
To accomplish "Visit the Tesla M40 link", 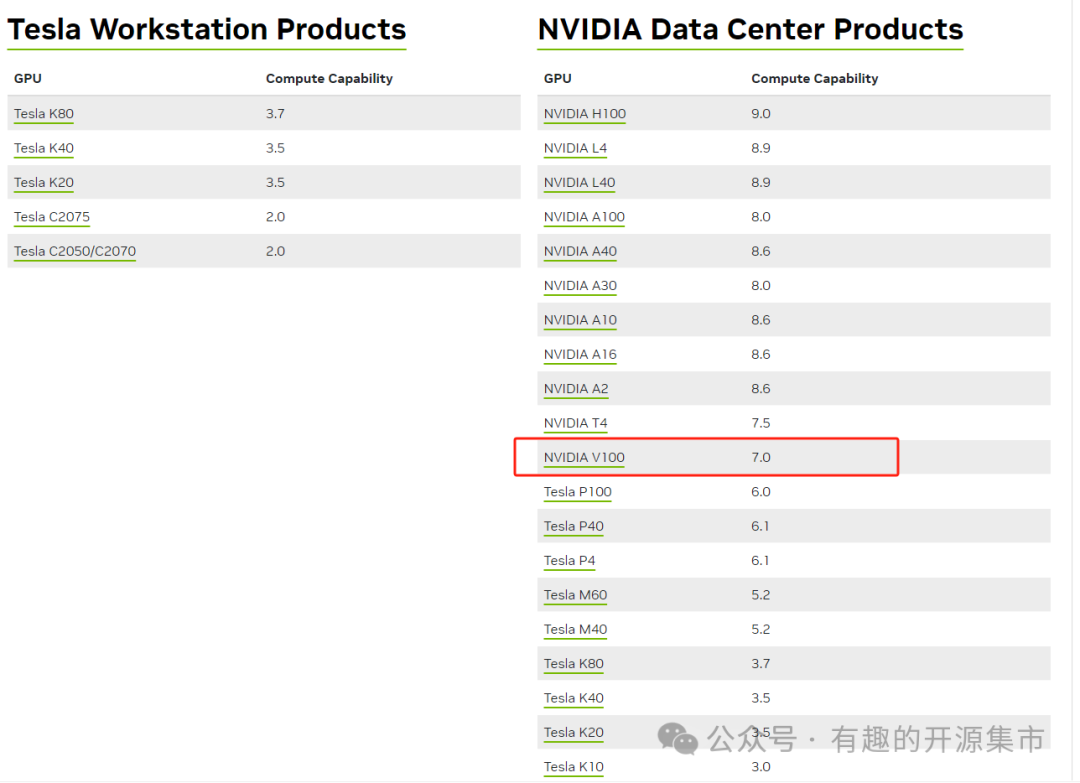I will pos(575,630).
